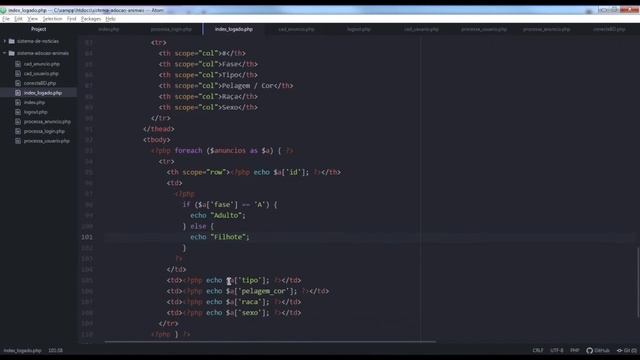Click the sistema-adocao-animais folder icon
This screenshot has width=640, height=360.
[11, 53]
